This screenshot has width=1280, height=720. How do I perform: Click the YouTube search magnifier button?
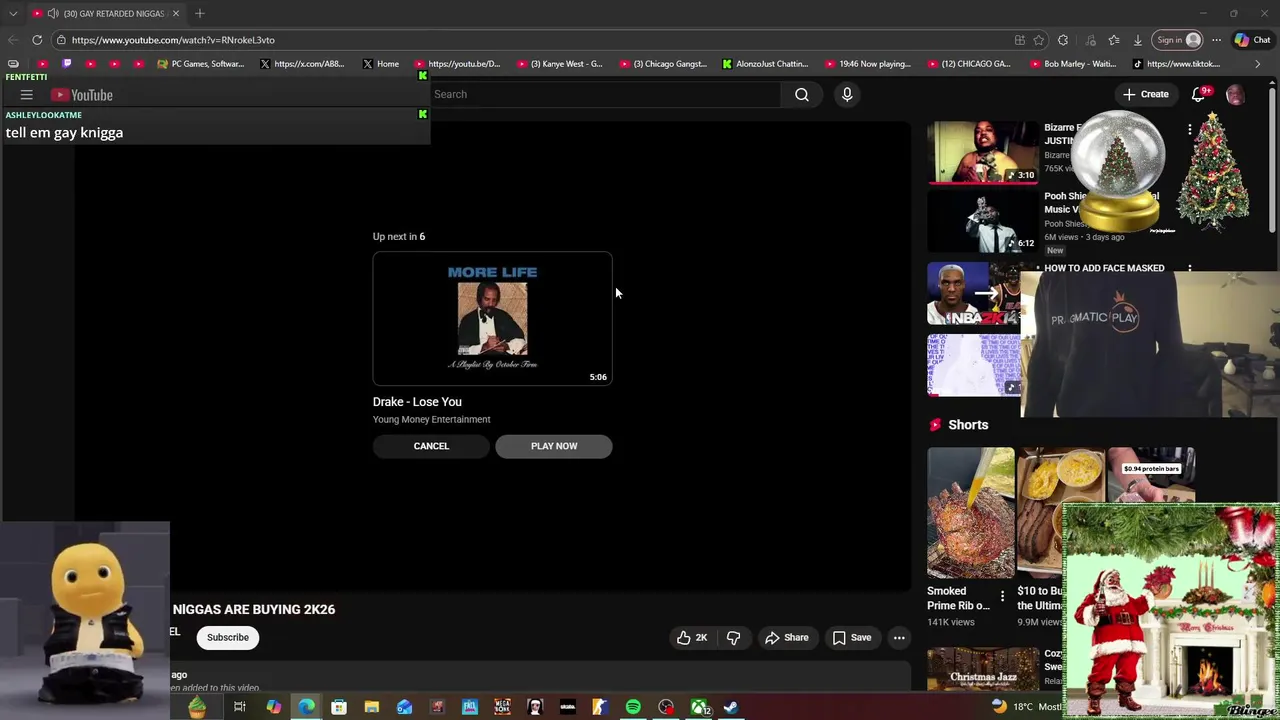pos(802,94)
